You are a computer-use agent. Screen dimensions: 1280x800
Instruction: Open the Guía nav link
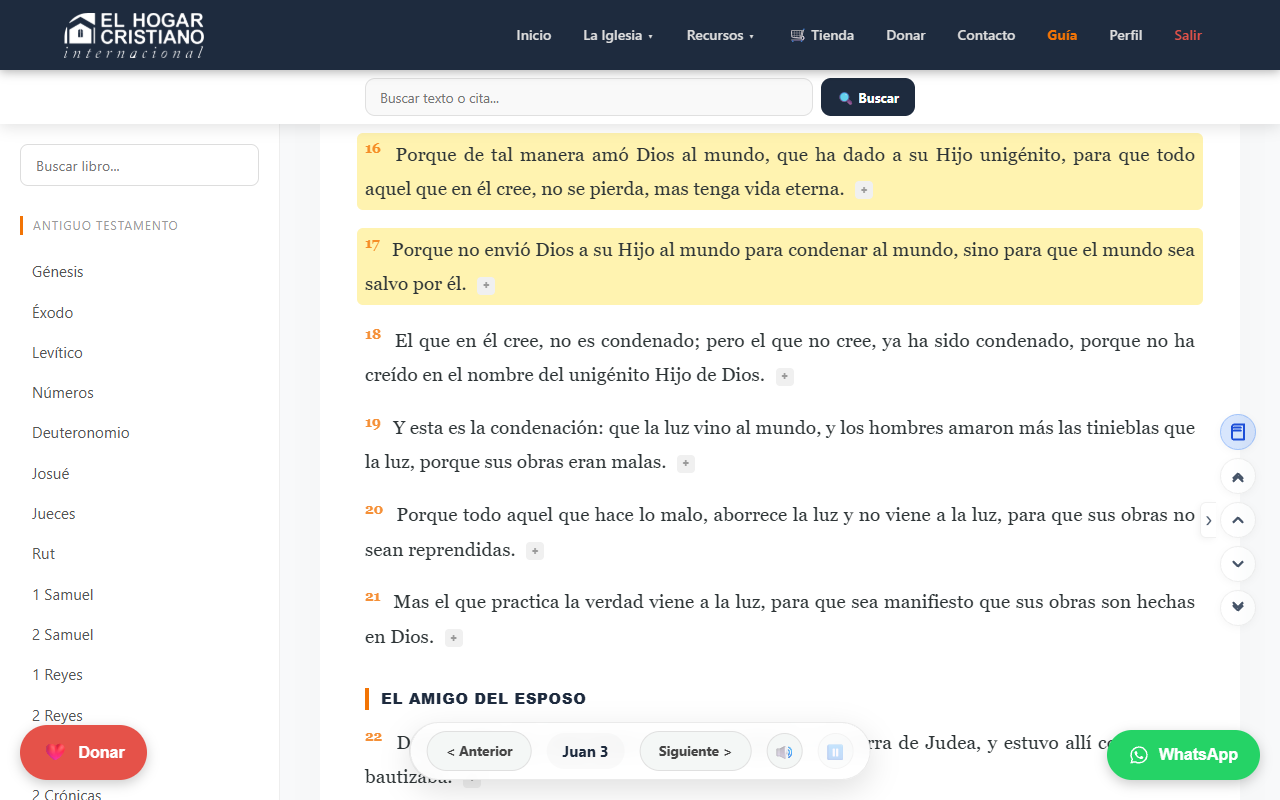[x=1062, y=35]
